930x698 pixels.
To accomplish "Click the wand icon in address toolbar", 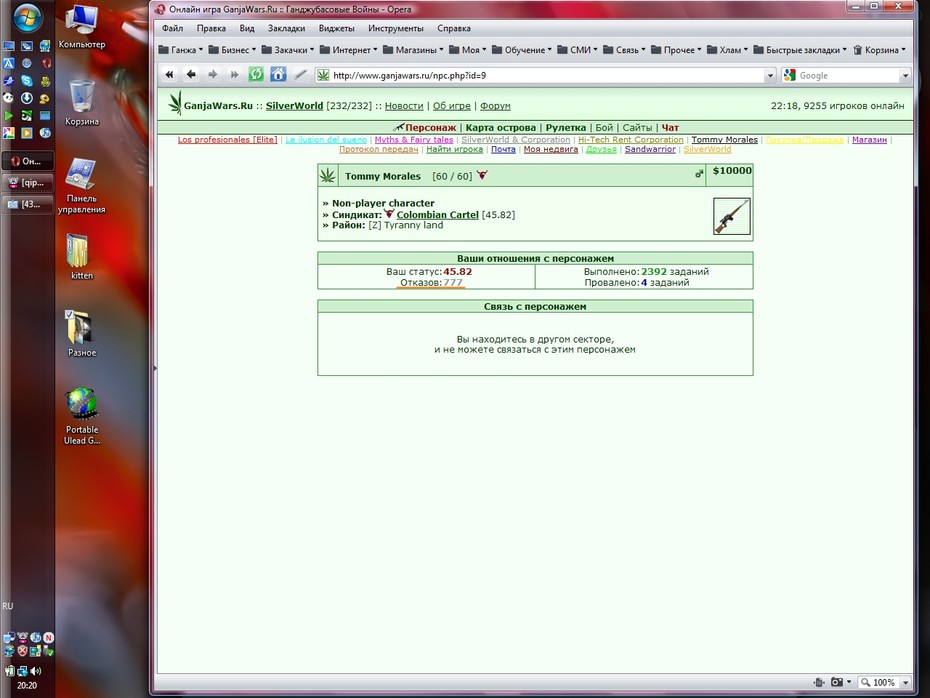I will pos(301,75).
